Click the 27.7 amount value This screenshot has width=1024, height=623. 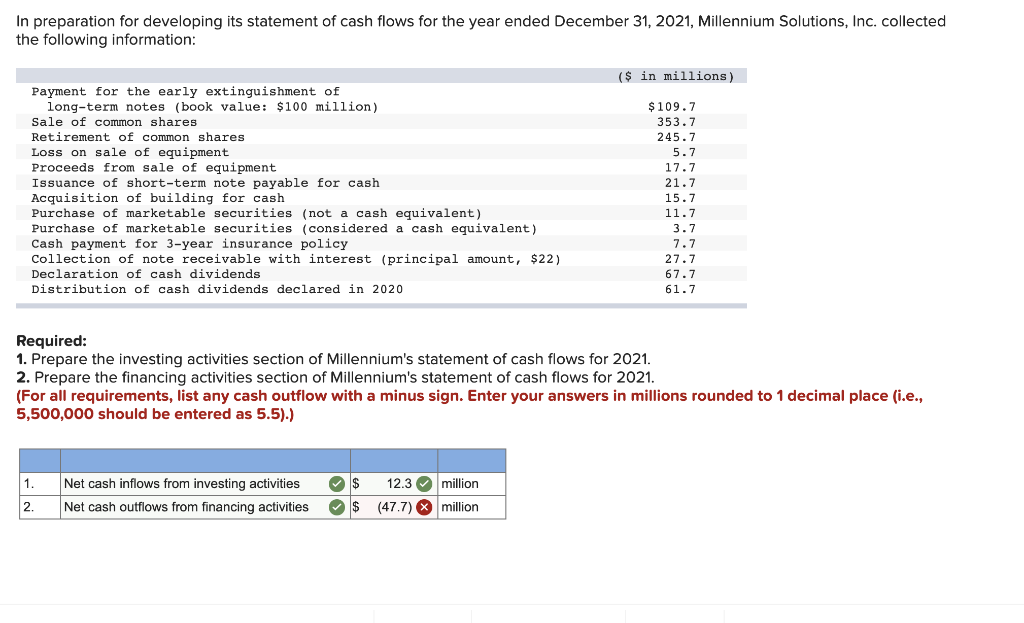coord(680,259)
